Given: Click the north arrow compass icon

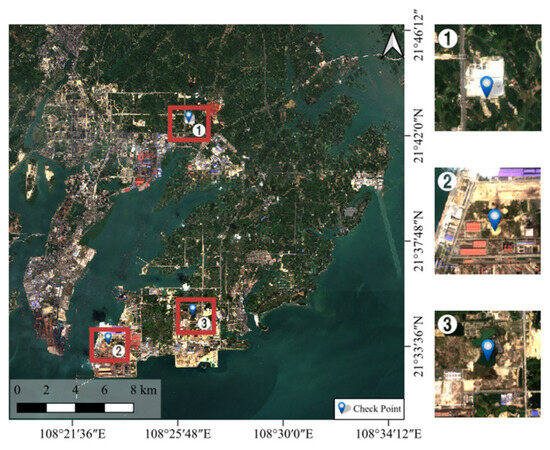Looking at the screenshot, I should click(x=393, y=44).
